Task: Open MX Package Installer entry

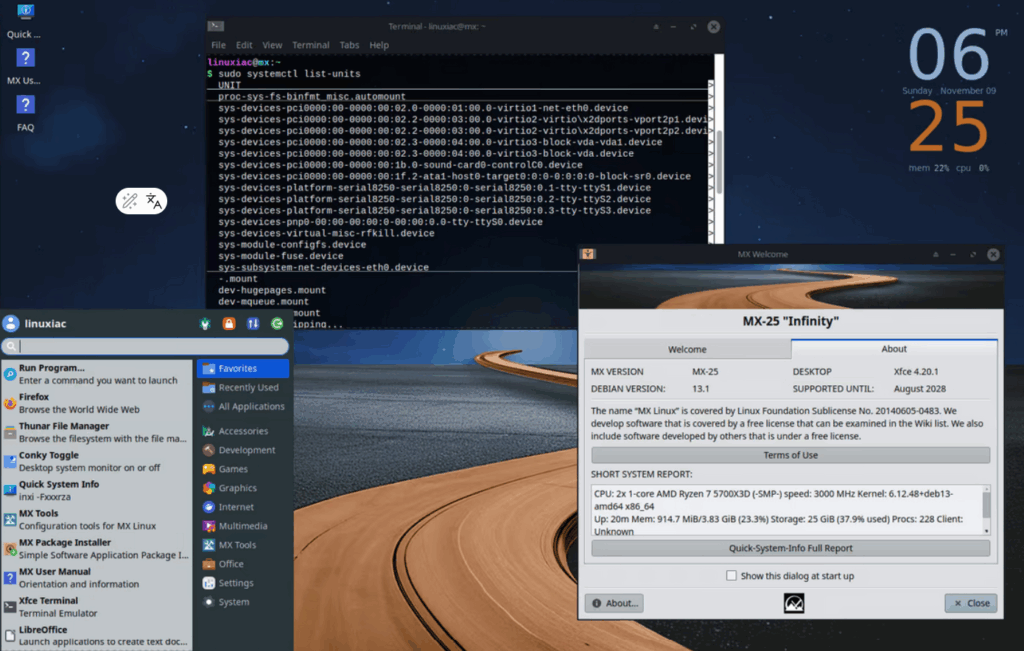Action: pos(80,548)
